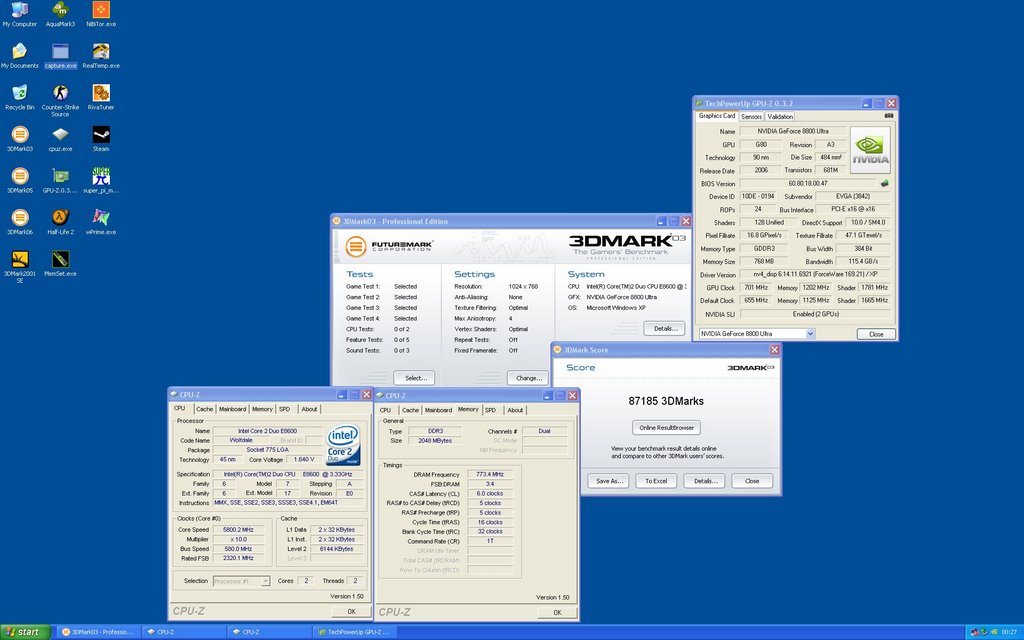Click the FSB:DRAM 3:4 value

pos(490,484)
